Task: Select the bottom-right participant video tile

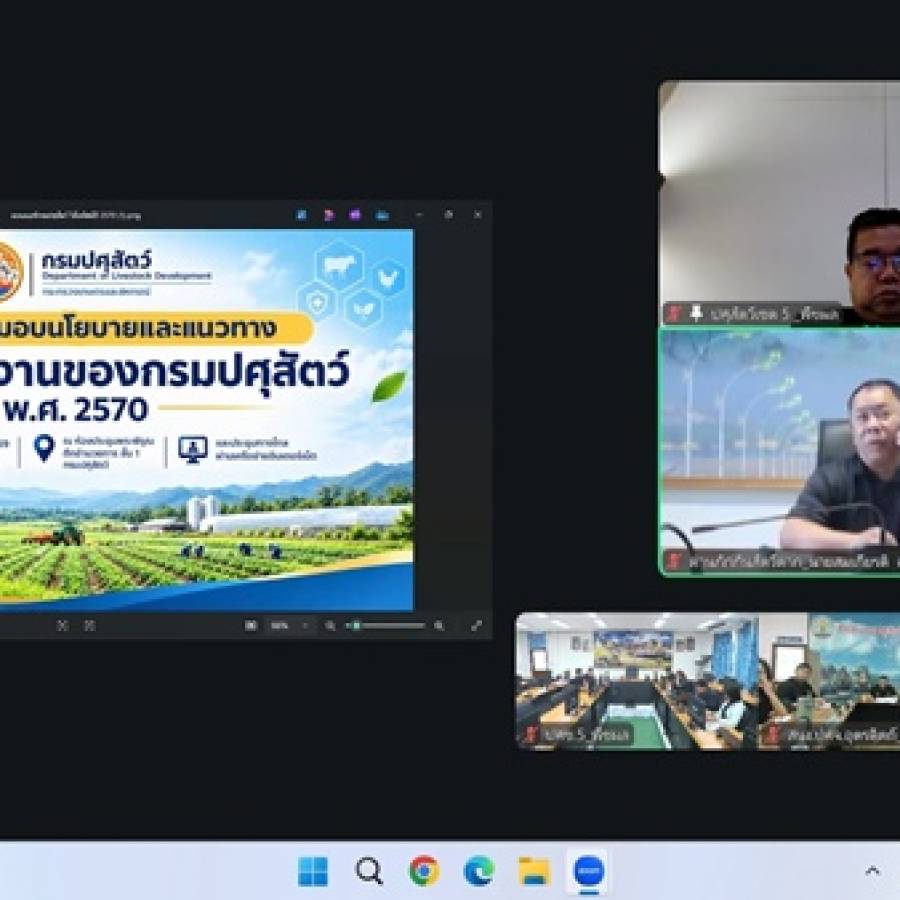Action: pyautogui.click(x=829, y=681)
